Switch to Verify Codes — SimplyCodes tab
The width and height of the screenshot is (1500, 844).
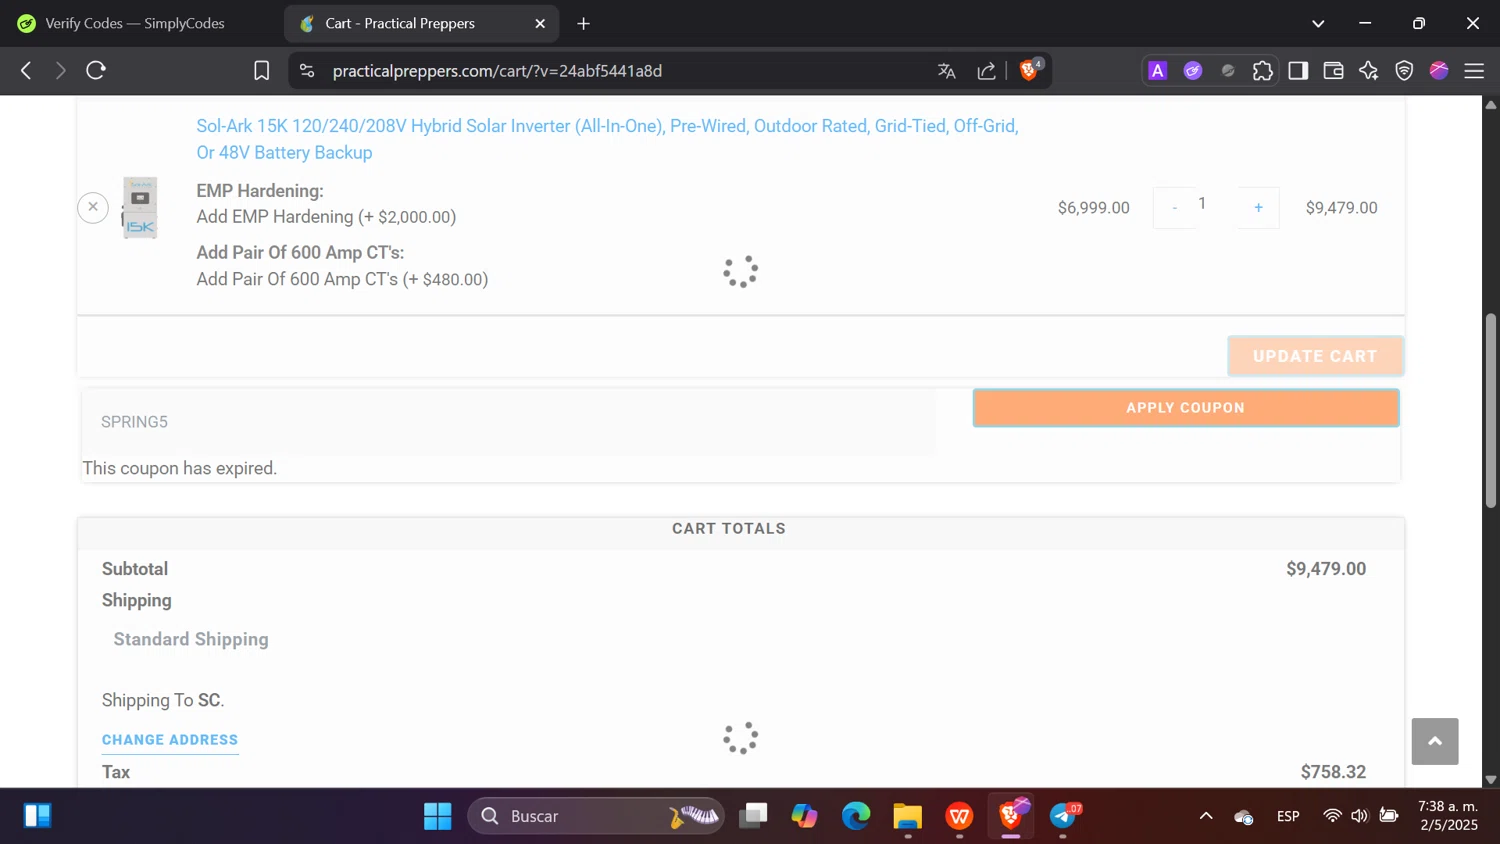(x=137, y=23)
